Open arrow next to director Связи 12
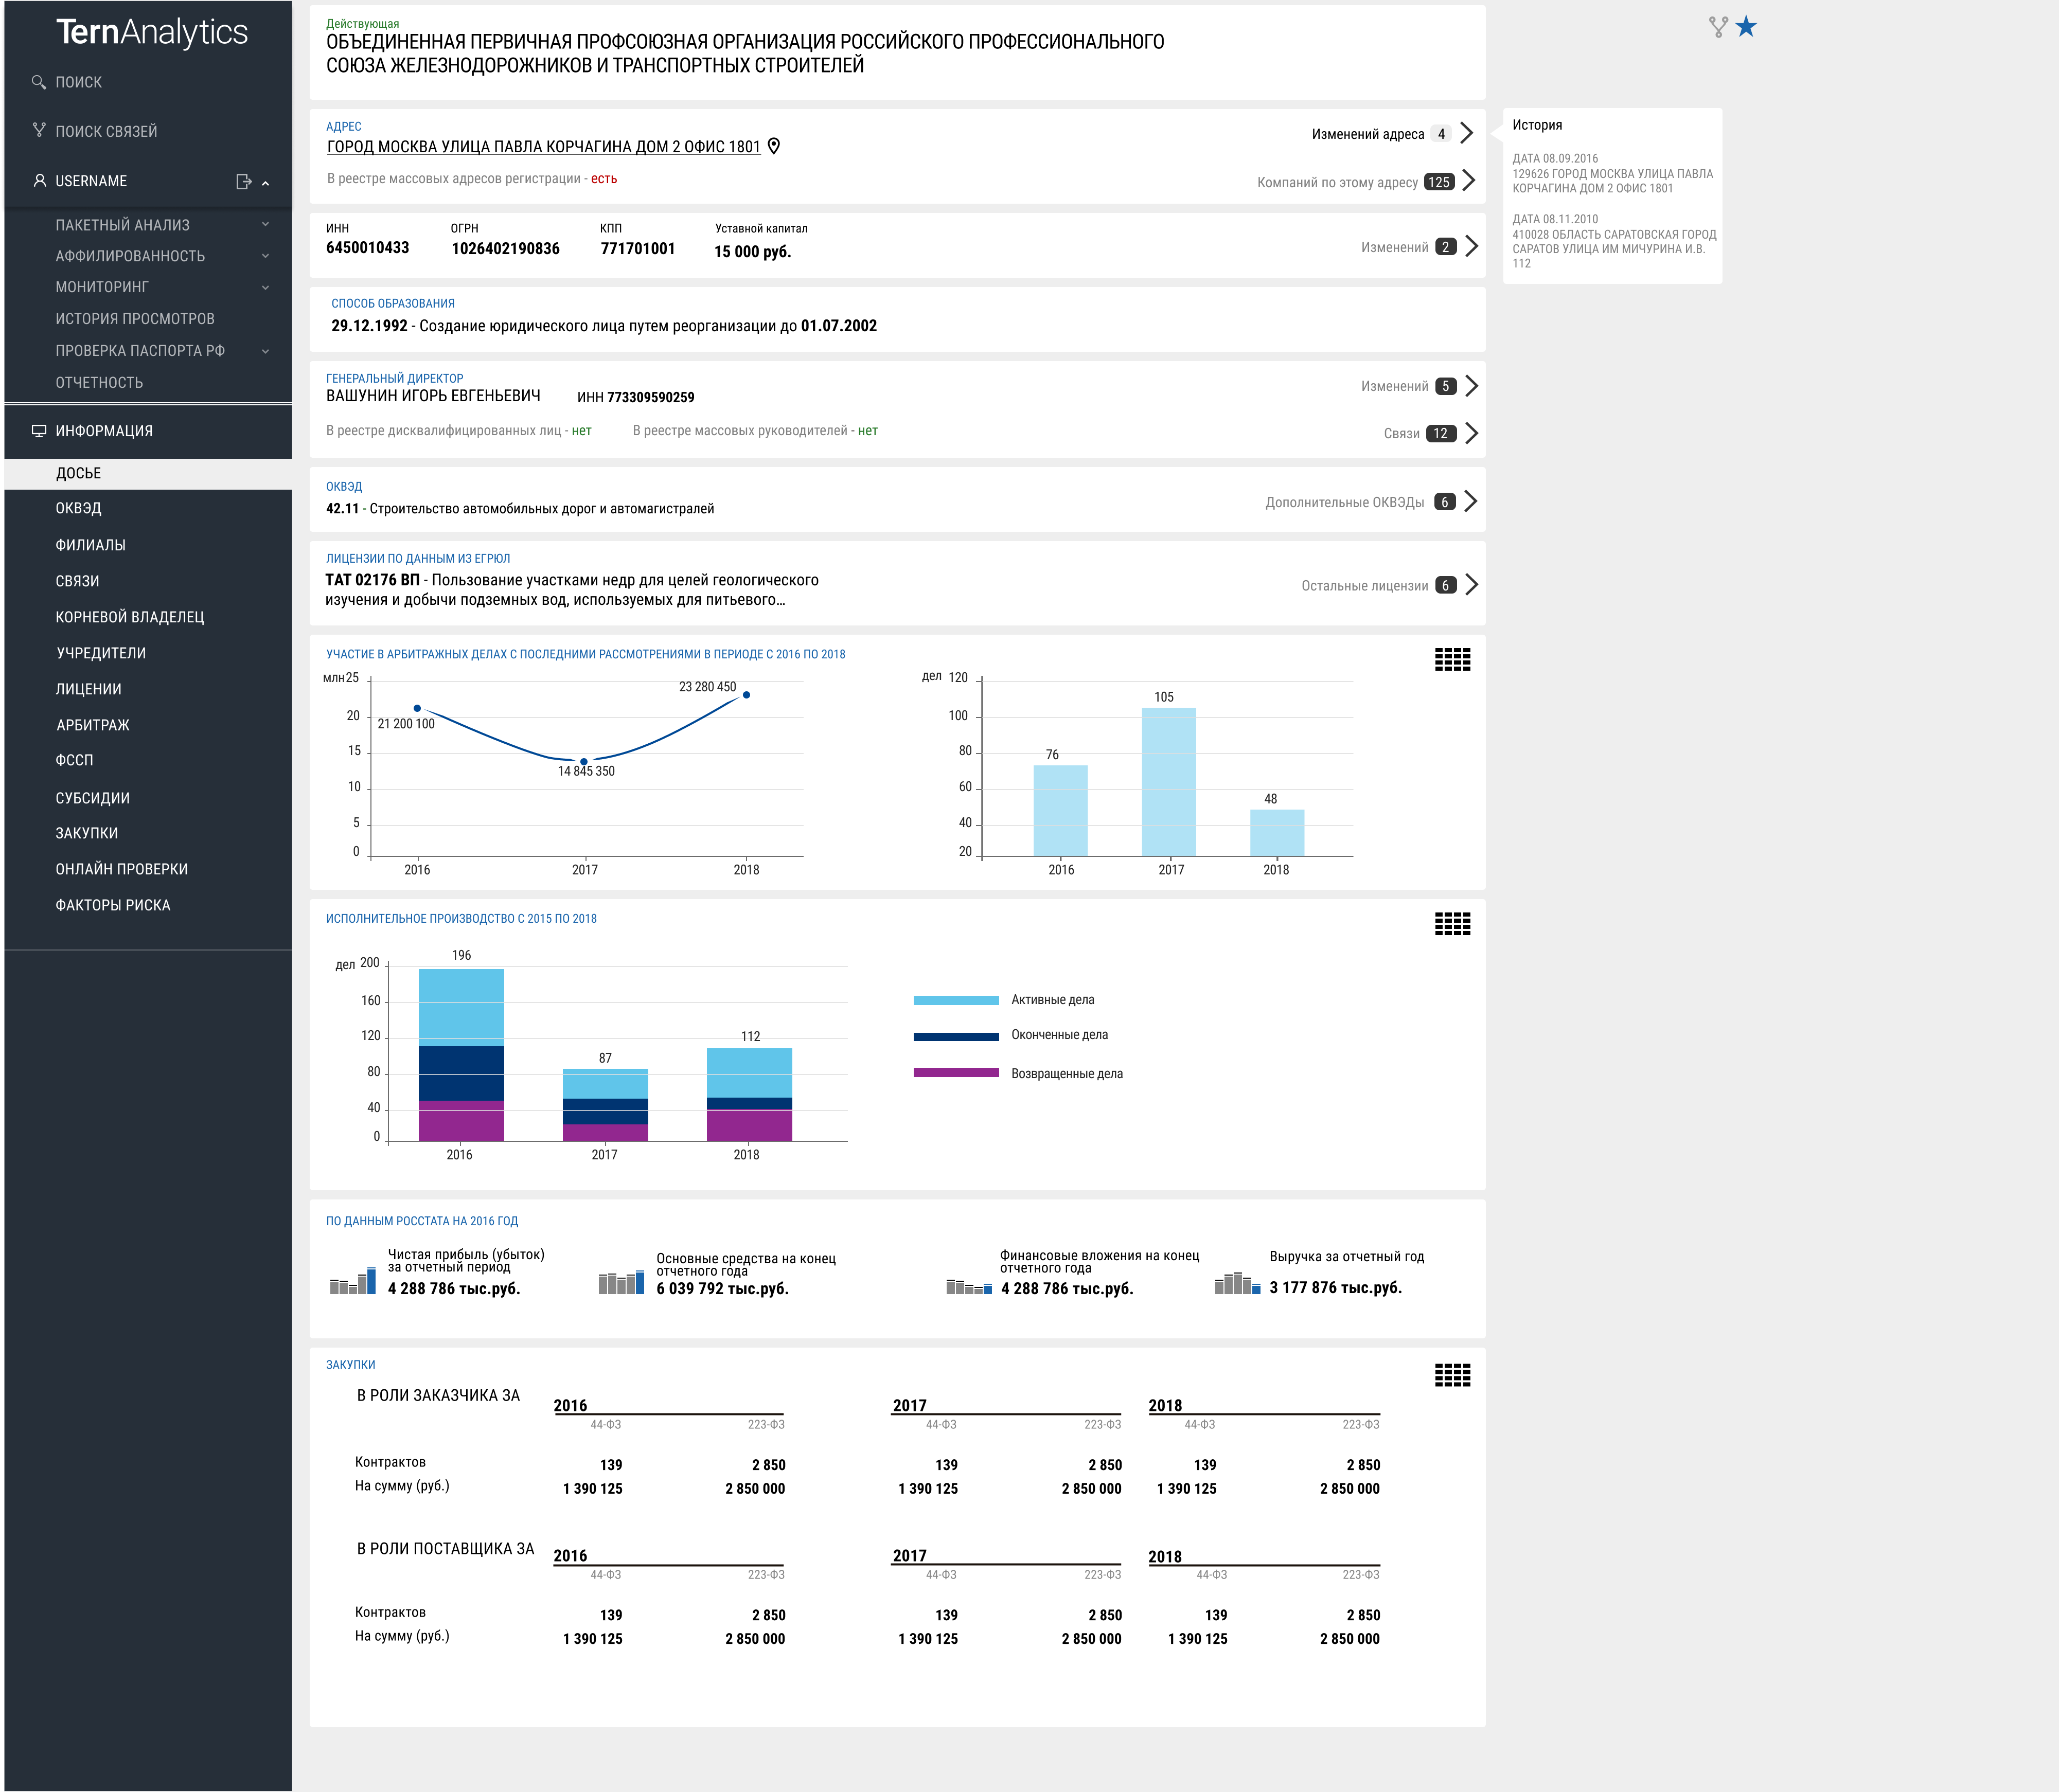Screen dimensions: 2059x1792 pyautogui.click(x=1471, y=433)
